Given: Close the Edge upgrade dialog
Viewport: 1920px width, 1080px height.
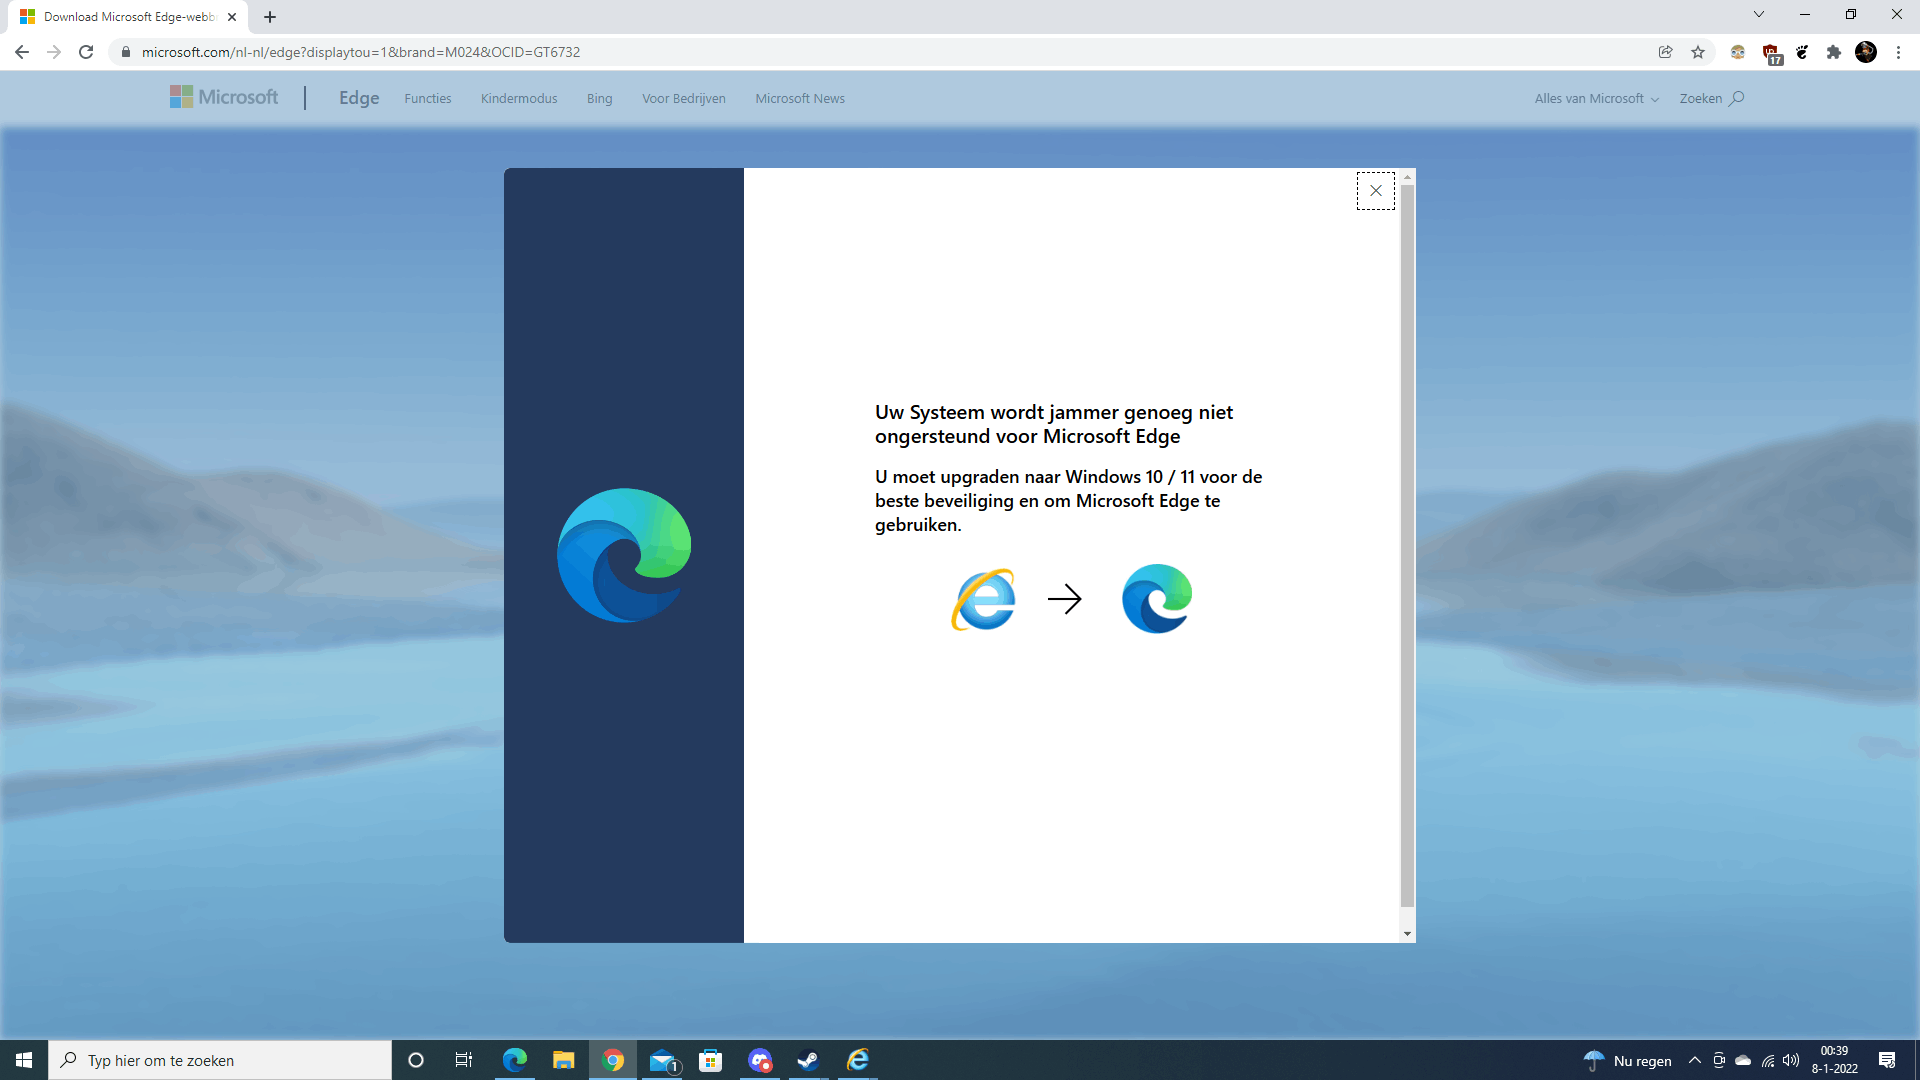Looking at the screenshot, I should (1375, 190).
